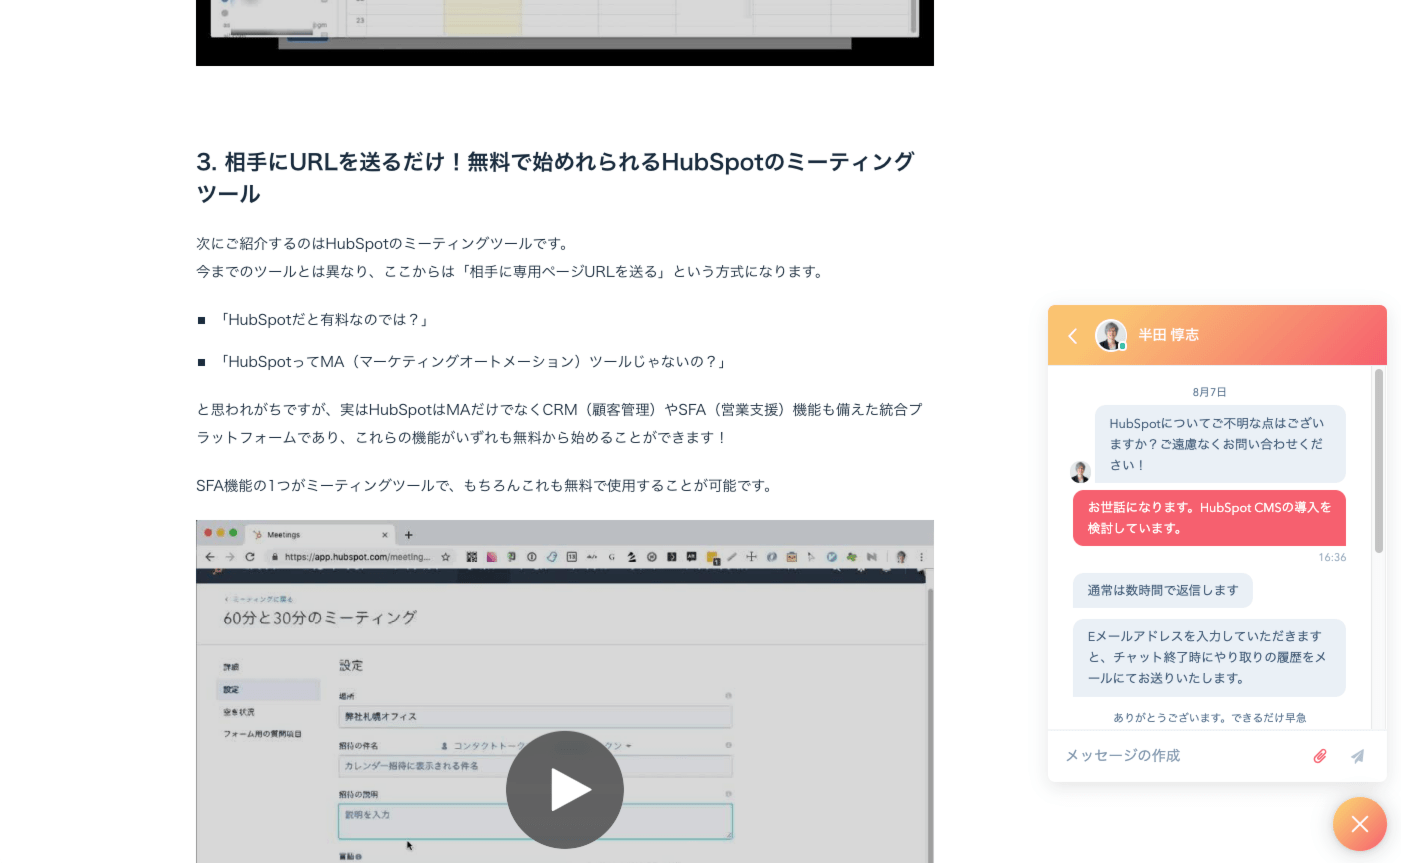Click the back chevron in chat header
This screenshot has width=1401, height=863.
click(x=1072, y=336)
